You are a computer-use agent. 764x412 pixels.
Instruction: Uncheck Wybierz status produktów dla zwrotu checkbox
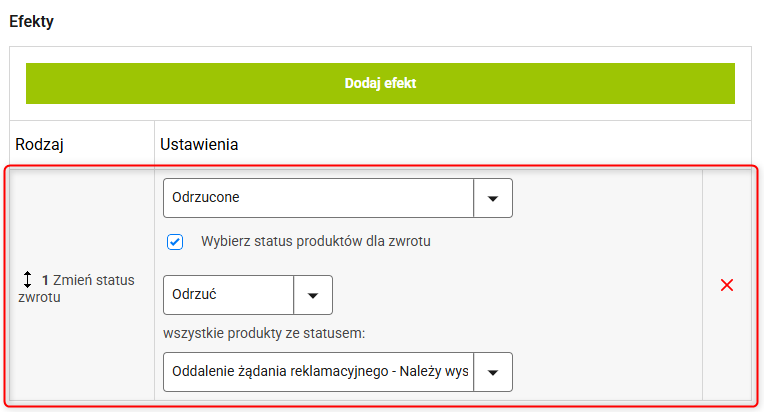click(175, 242)
